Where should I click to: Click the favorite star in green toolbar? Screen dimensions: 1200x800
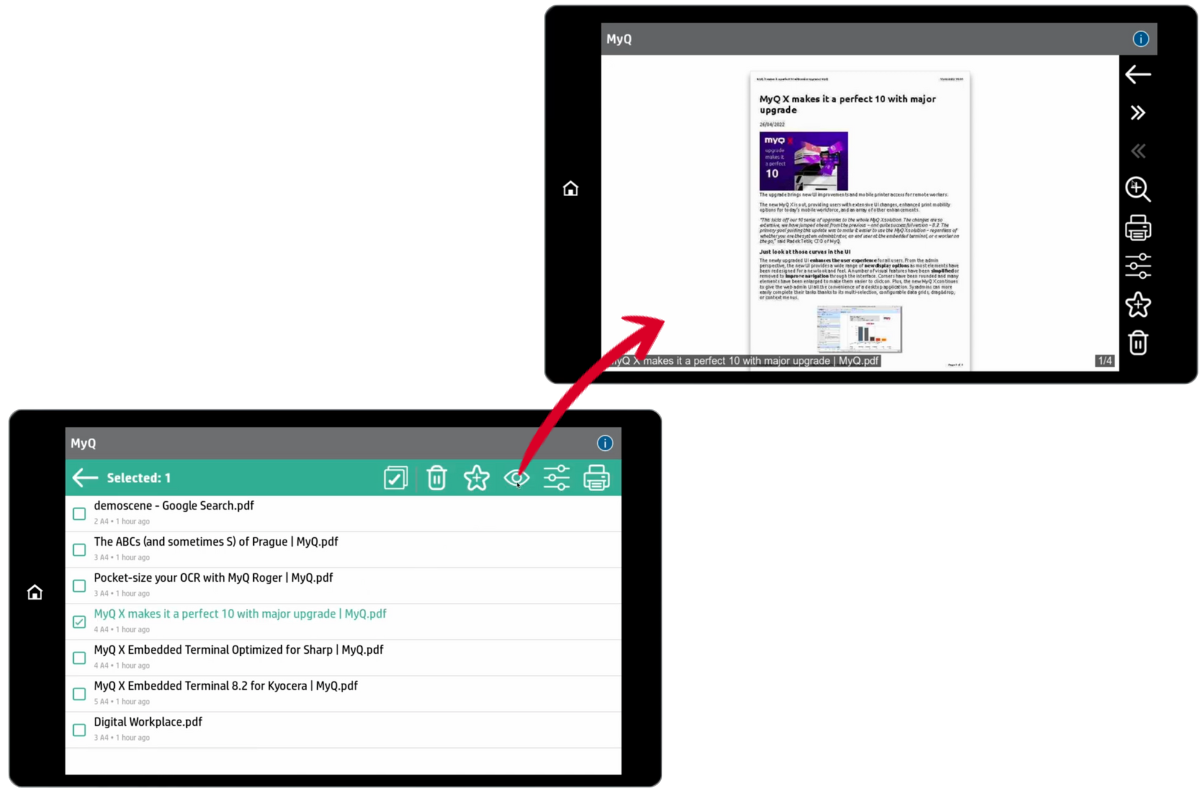[476, 478]
